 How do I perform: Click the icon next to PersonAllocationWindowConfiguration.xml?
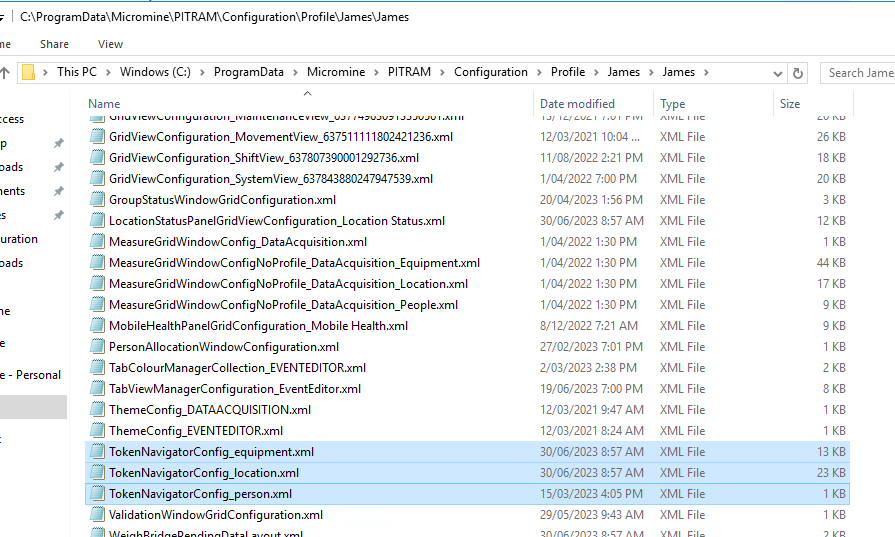point(97,347)
